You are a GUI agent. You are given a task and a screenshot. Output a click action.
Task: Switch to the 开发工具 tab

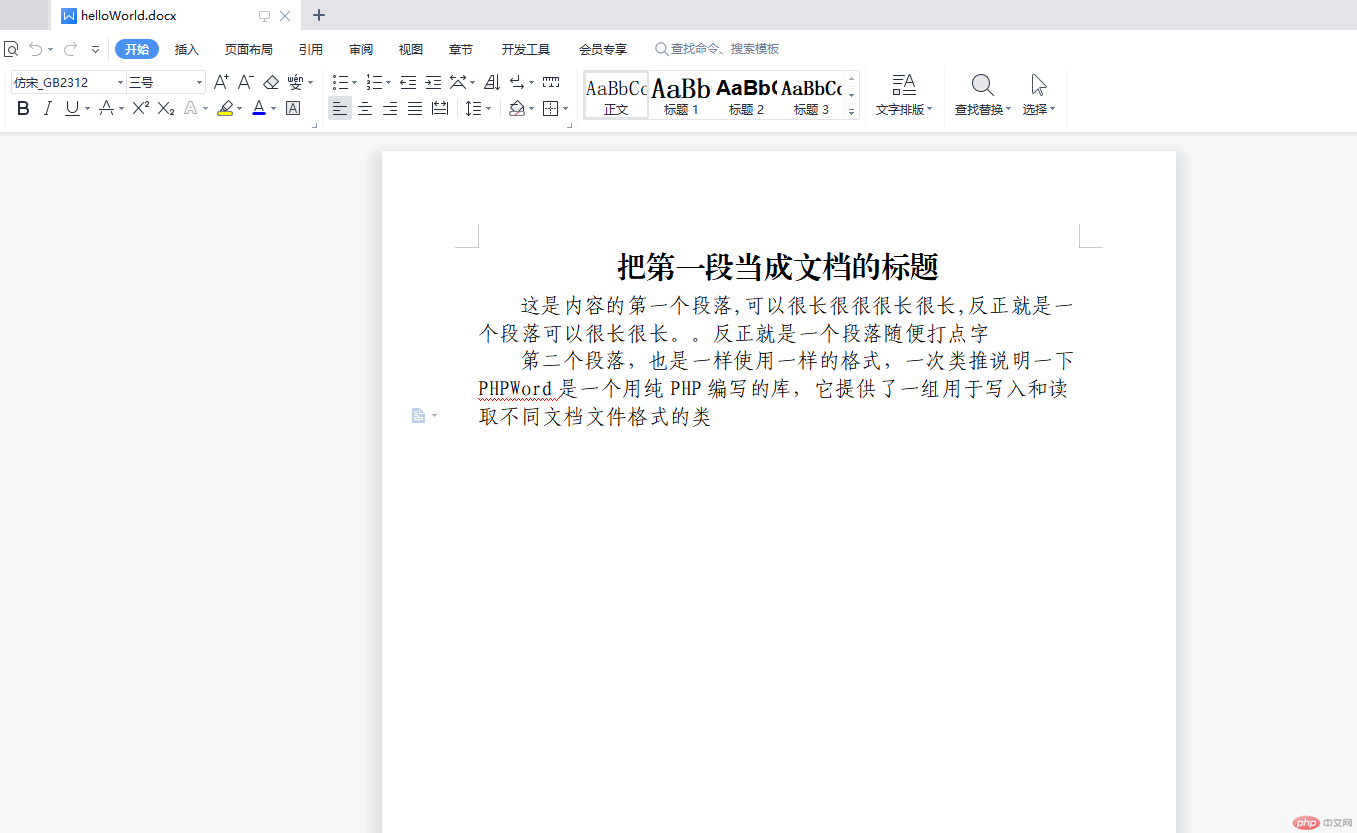(526, 49)
